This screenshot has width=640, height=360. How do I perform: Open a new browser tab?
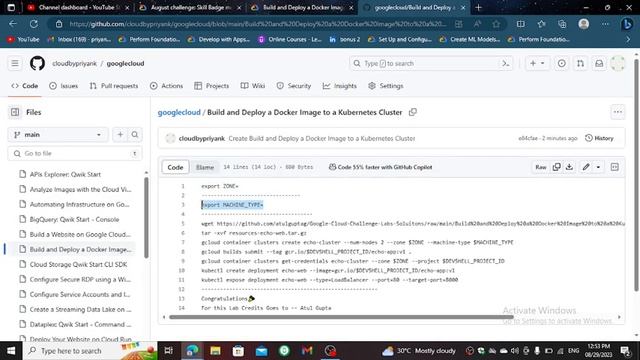pyautogui.click(x=478, y=7)
